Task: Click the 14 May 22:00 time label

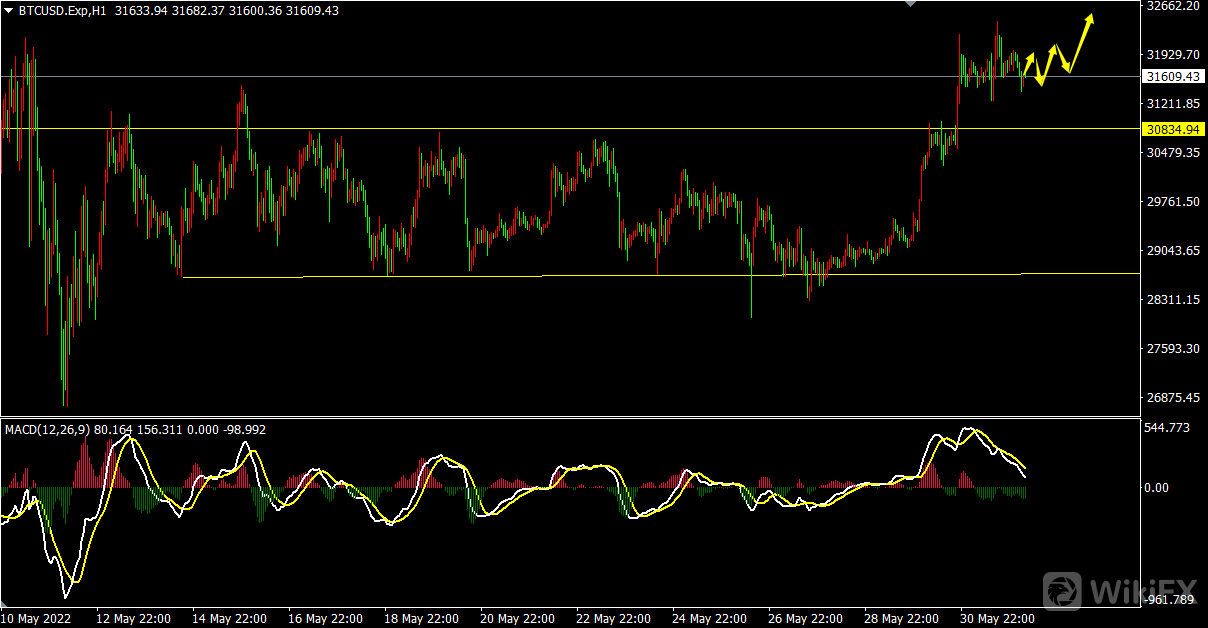Action: (x=229, y=619)
